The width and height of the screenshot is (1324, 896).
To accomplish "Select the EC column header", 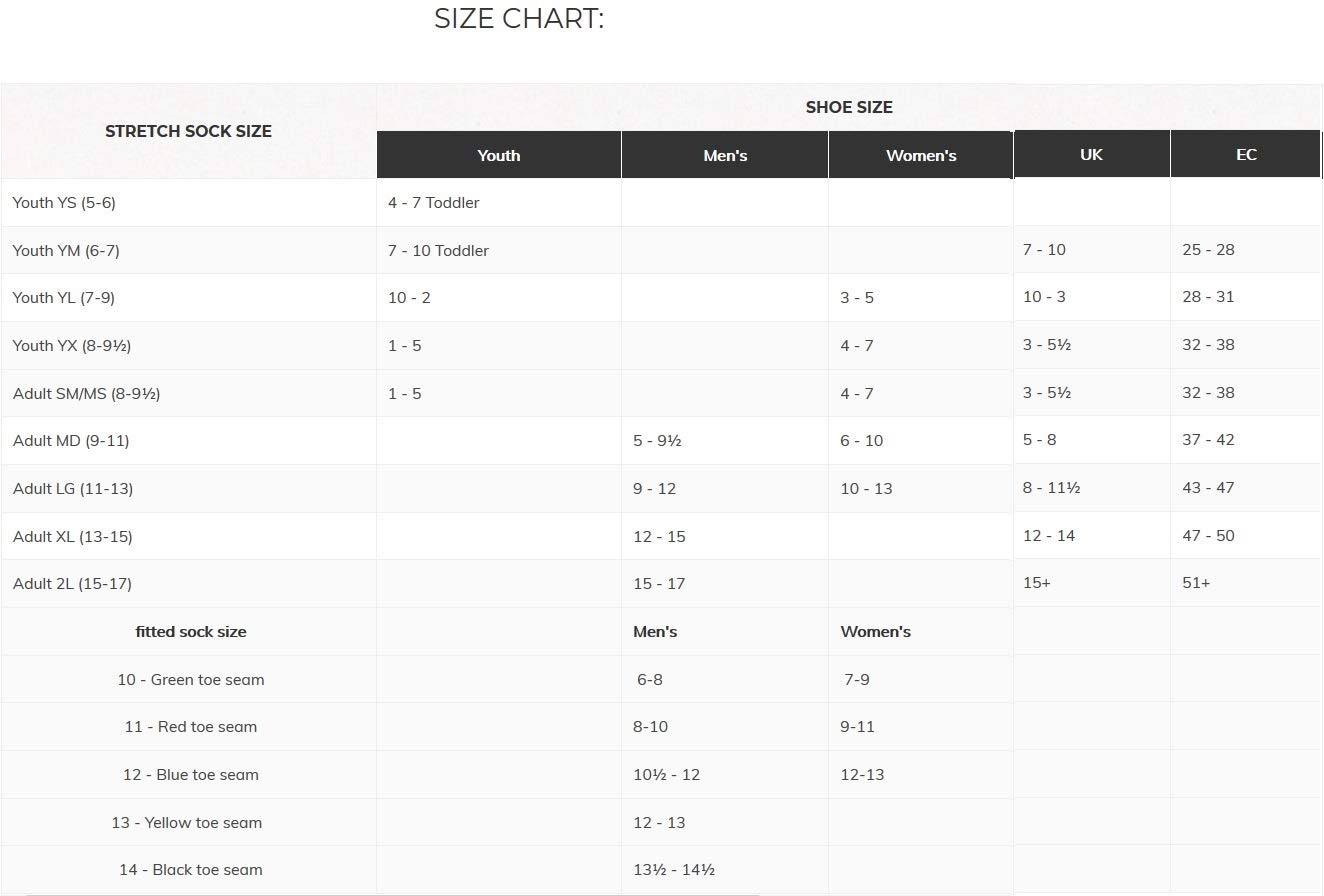I will click(x=1246, y=154).
